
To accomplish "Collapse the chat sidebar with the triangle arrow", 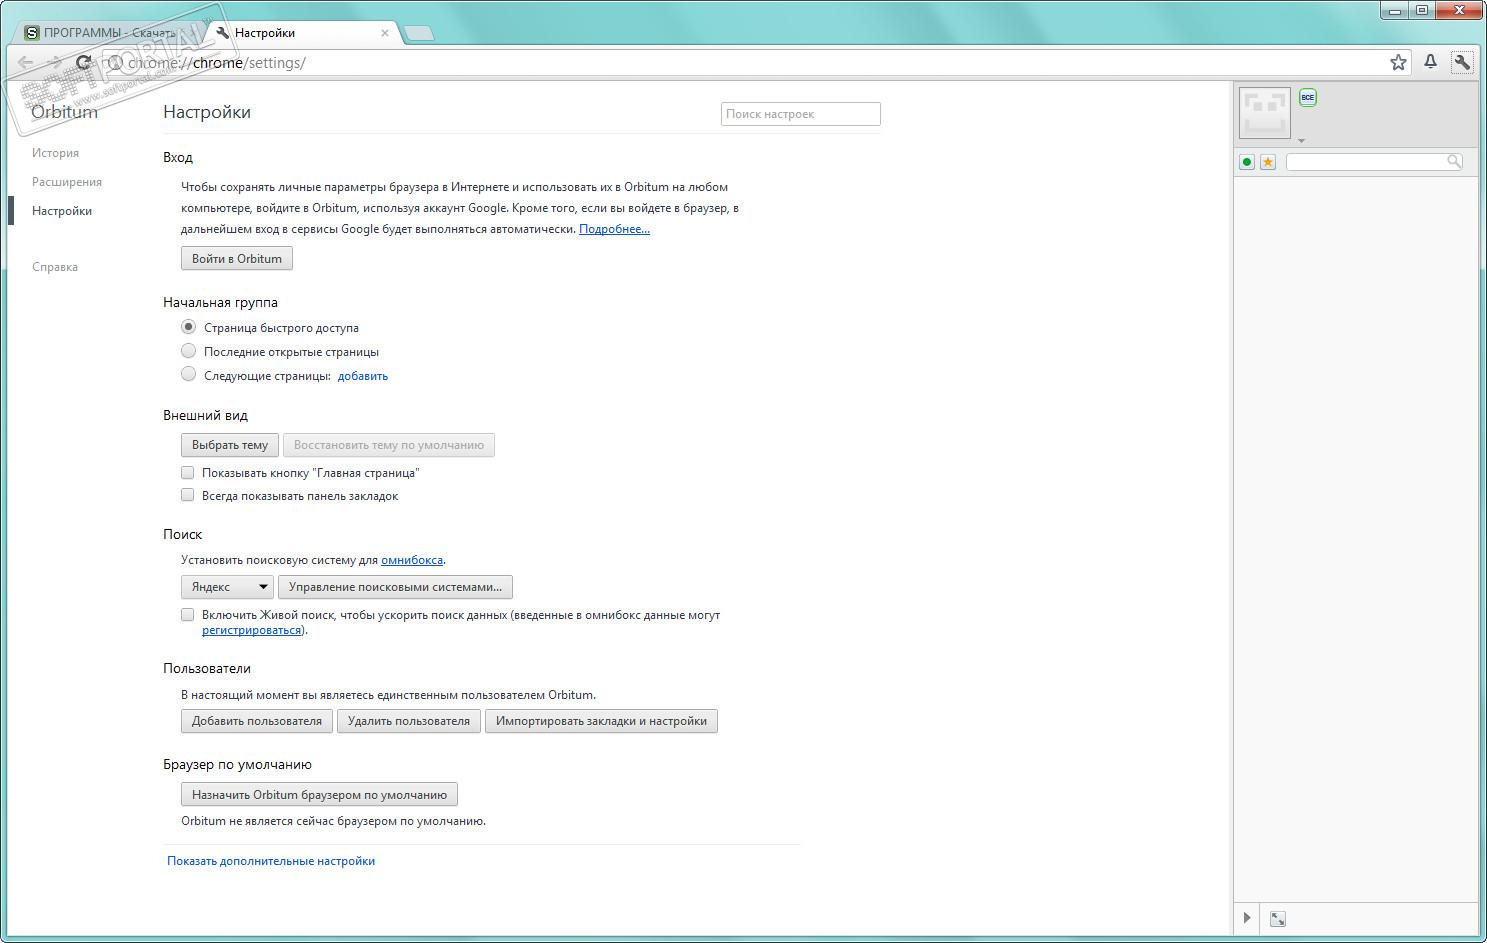I will coord(1247,918).
